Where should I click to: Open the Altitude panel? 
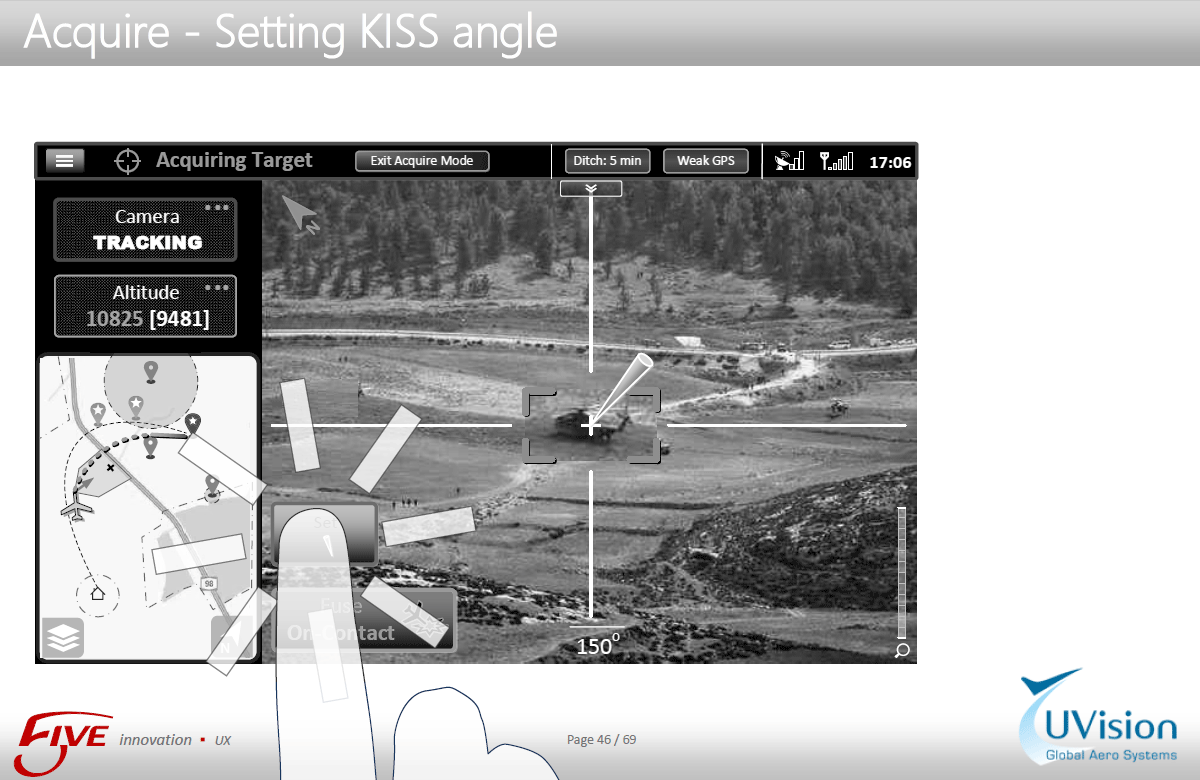pos(146,306)
